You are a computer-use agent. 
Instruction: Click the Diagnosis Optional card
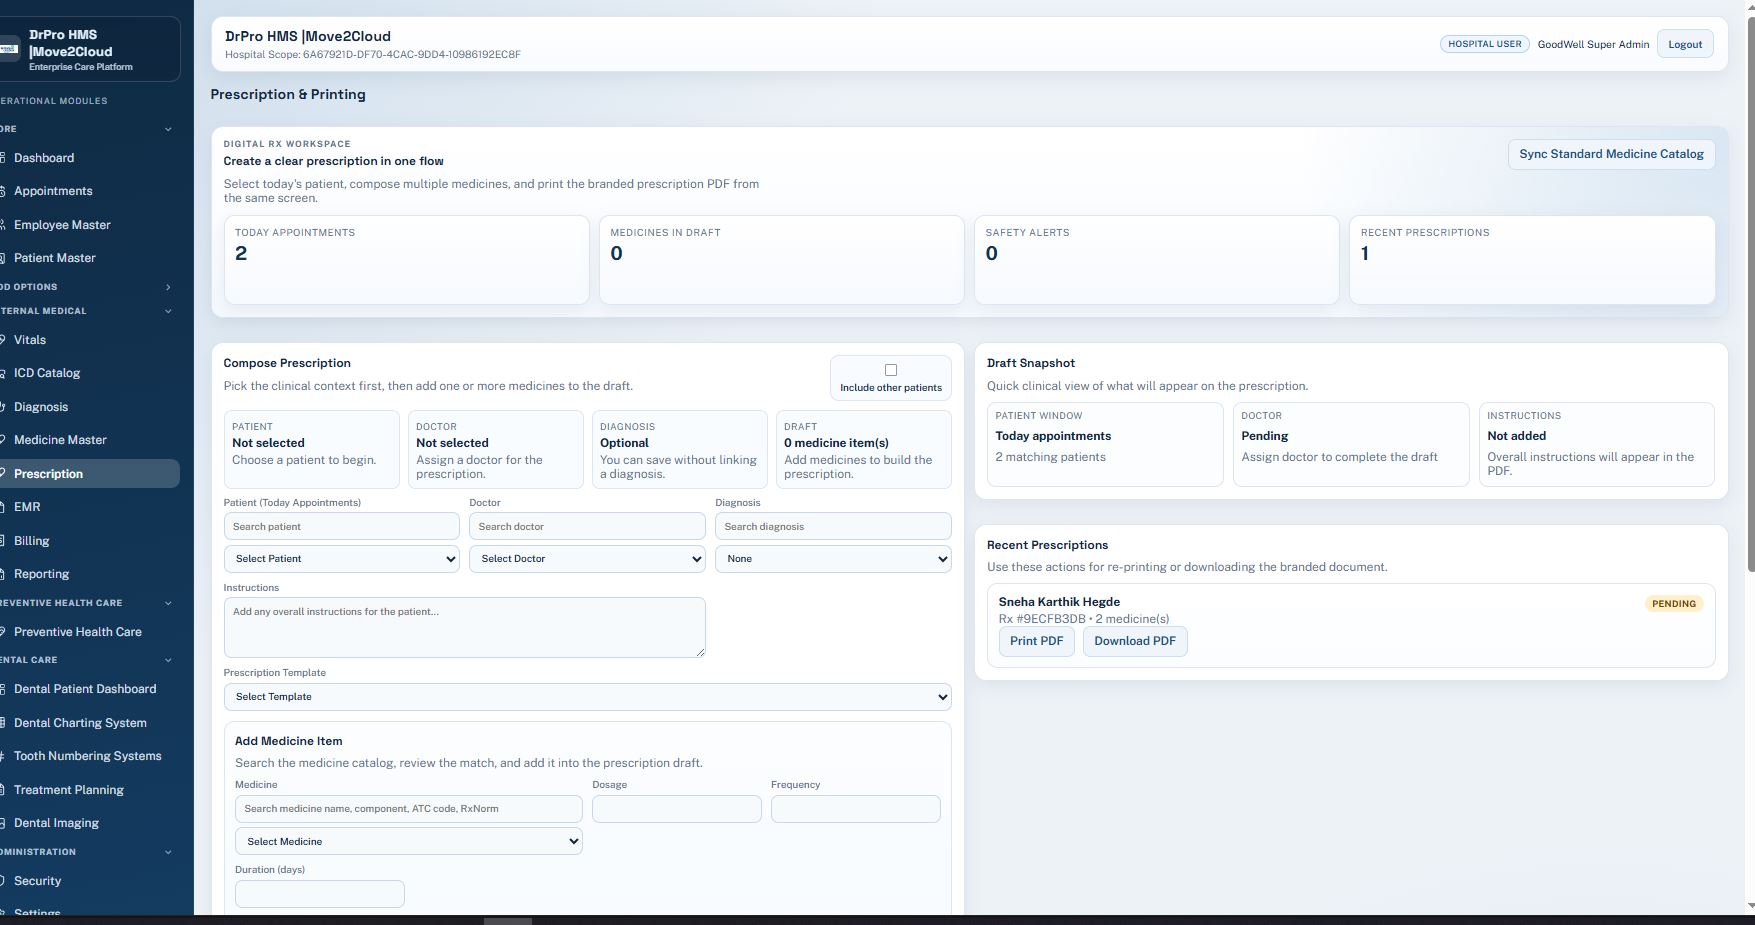click(x=680, y=449)
